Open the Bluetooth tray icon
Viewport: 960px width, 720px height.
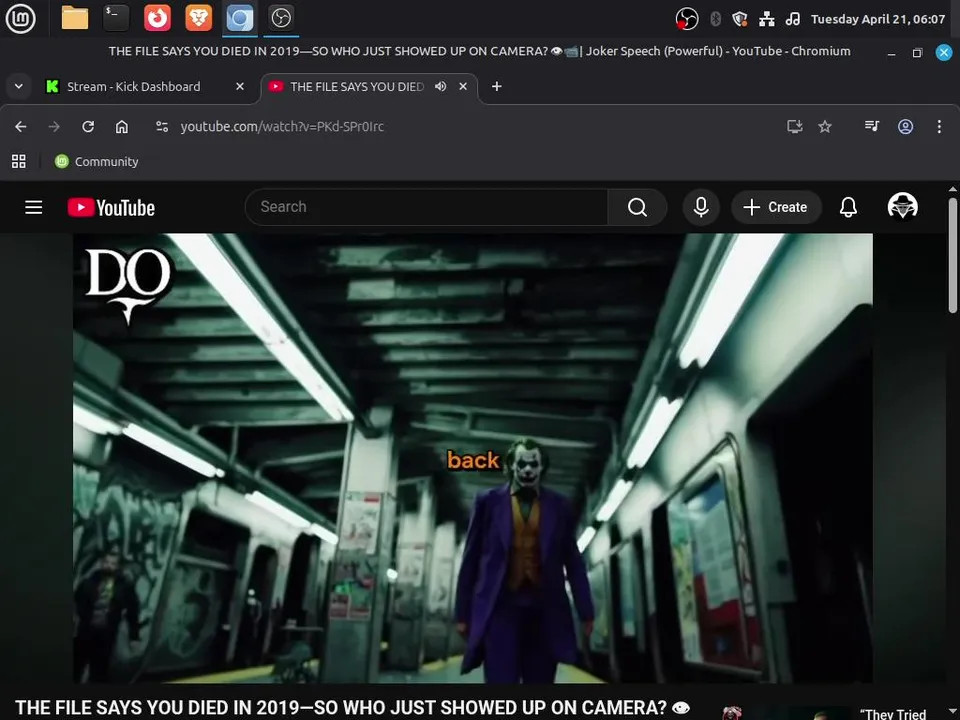click(715, 19)
